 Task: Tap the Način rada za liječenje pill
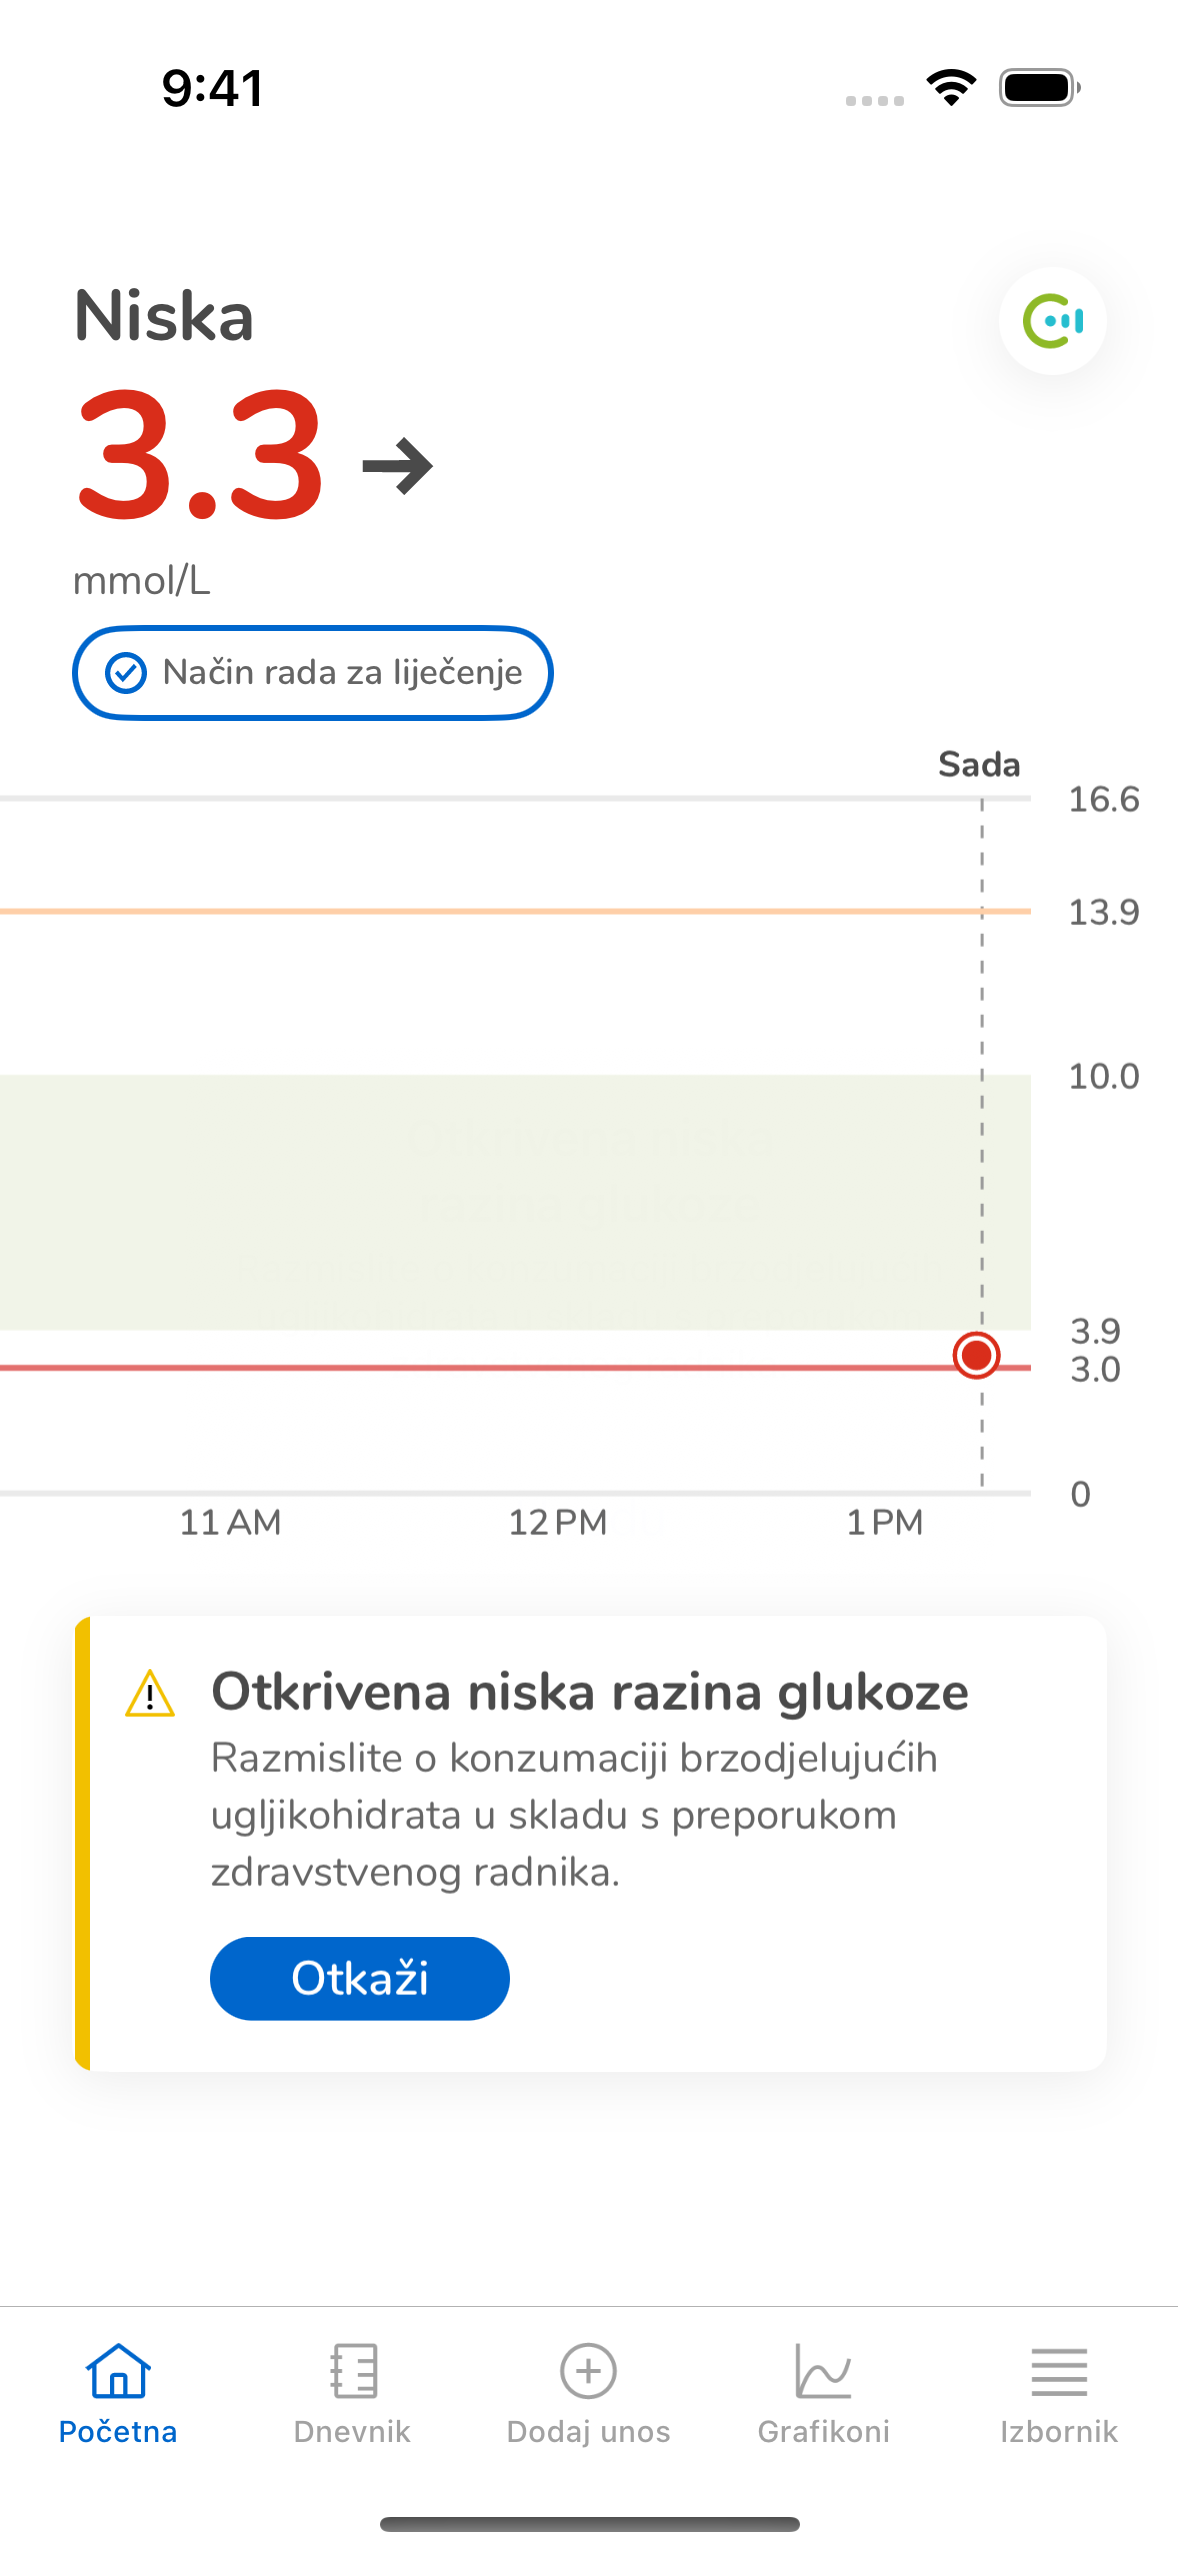click(313, 672)
